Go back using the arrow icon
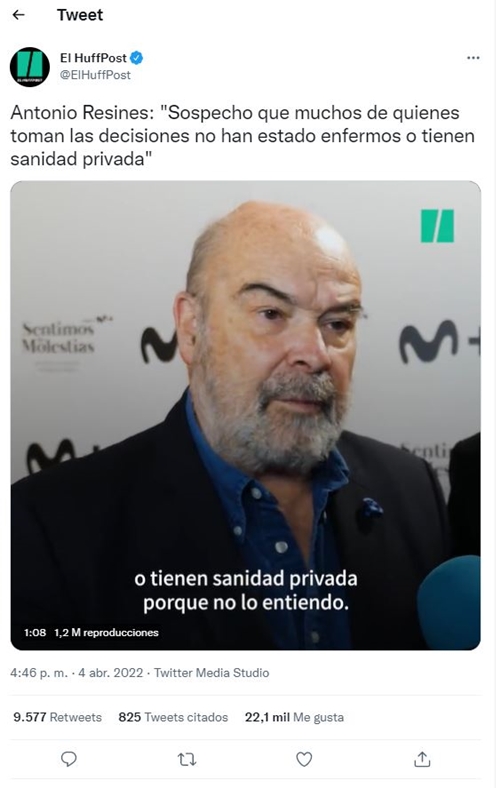The image size is (500, 788). (x=19, y=15)
